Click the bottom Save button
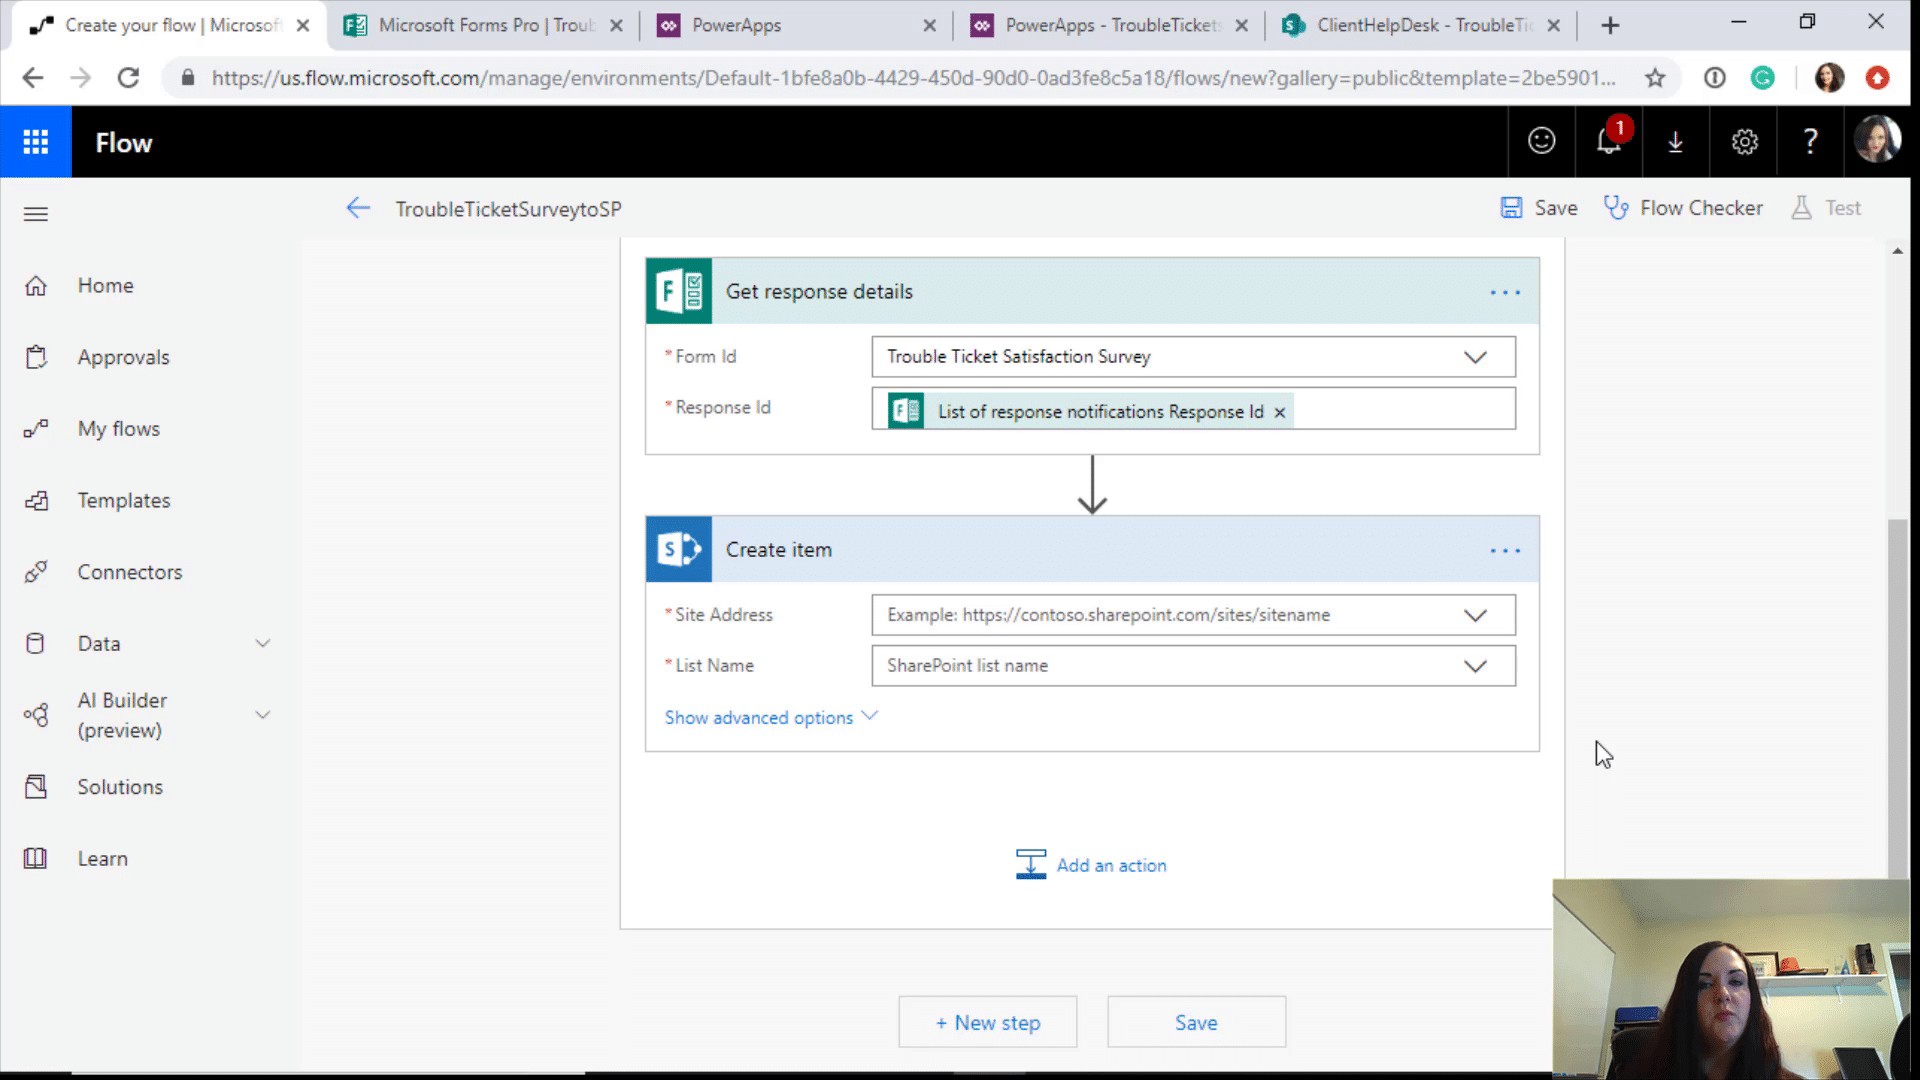Viewport: 1920px width, 1080px height. click(x=1196, y=1022)
